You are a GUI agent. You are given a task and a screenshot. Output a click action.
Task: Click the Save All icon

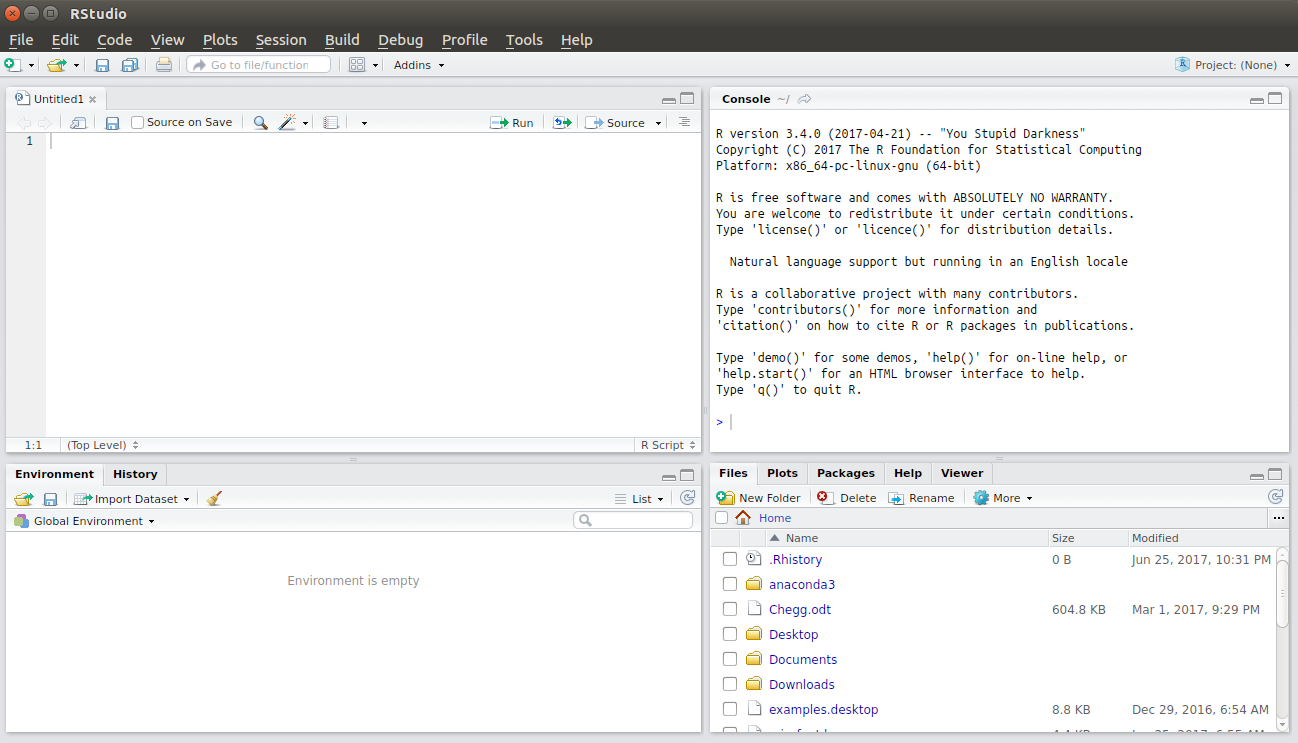(129, 65)
